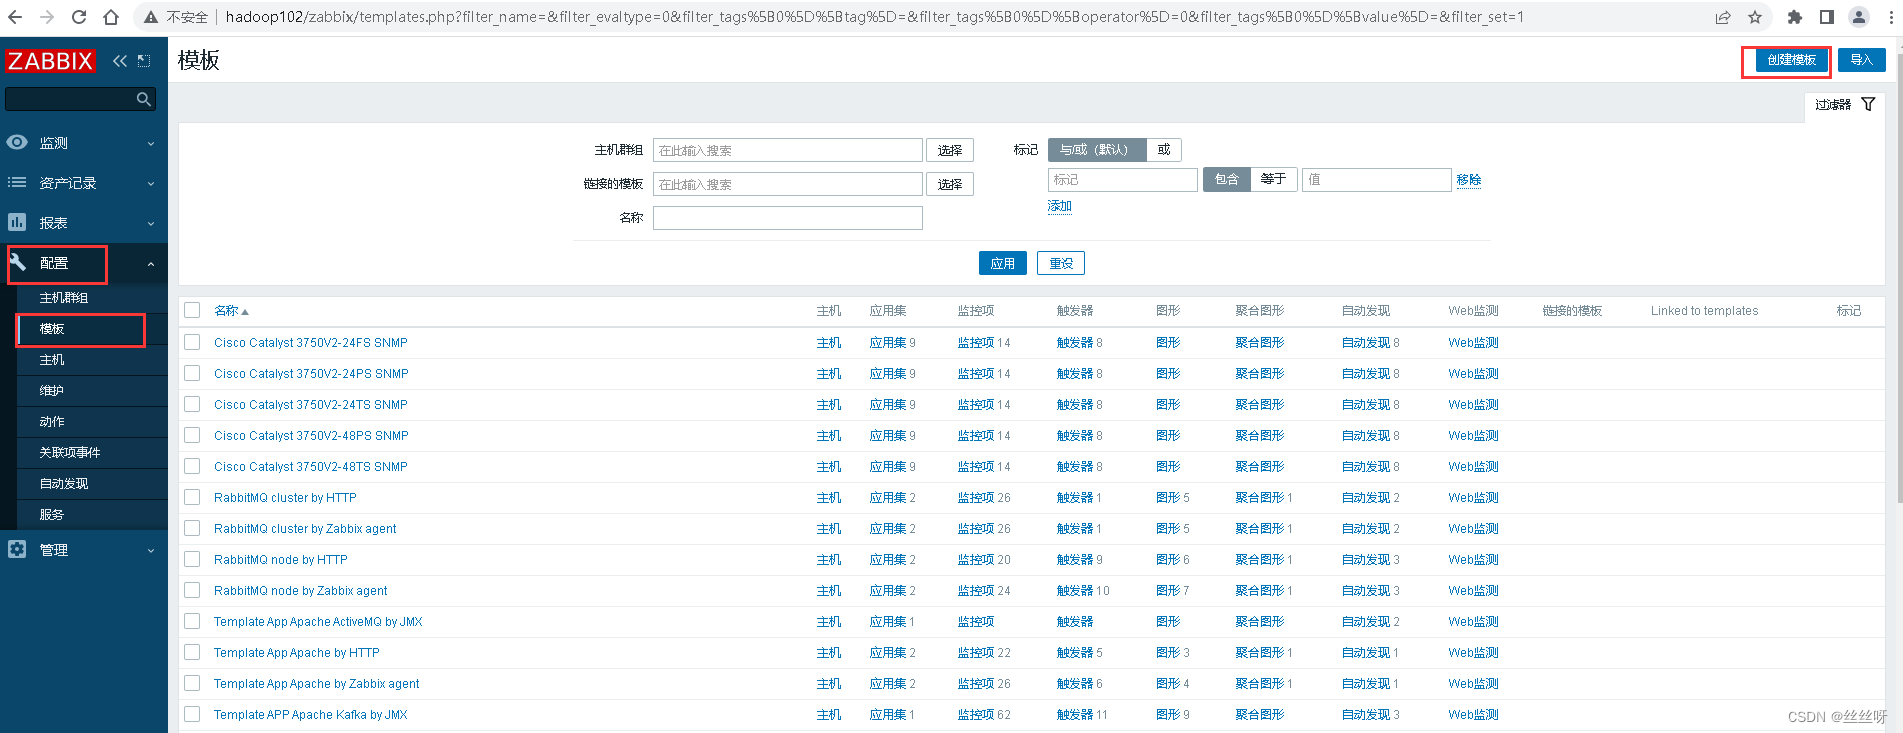Viewport: 1903px width, 733px height.
Task: Click the 名称 filter input field
Action: click(788, 218)
